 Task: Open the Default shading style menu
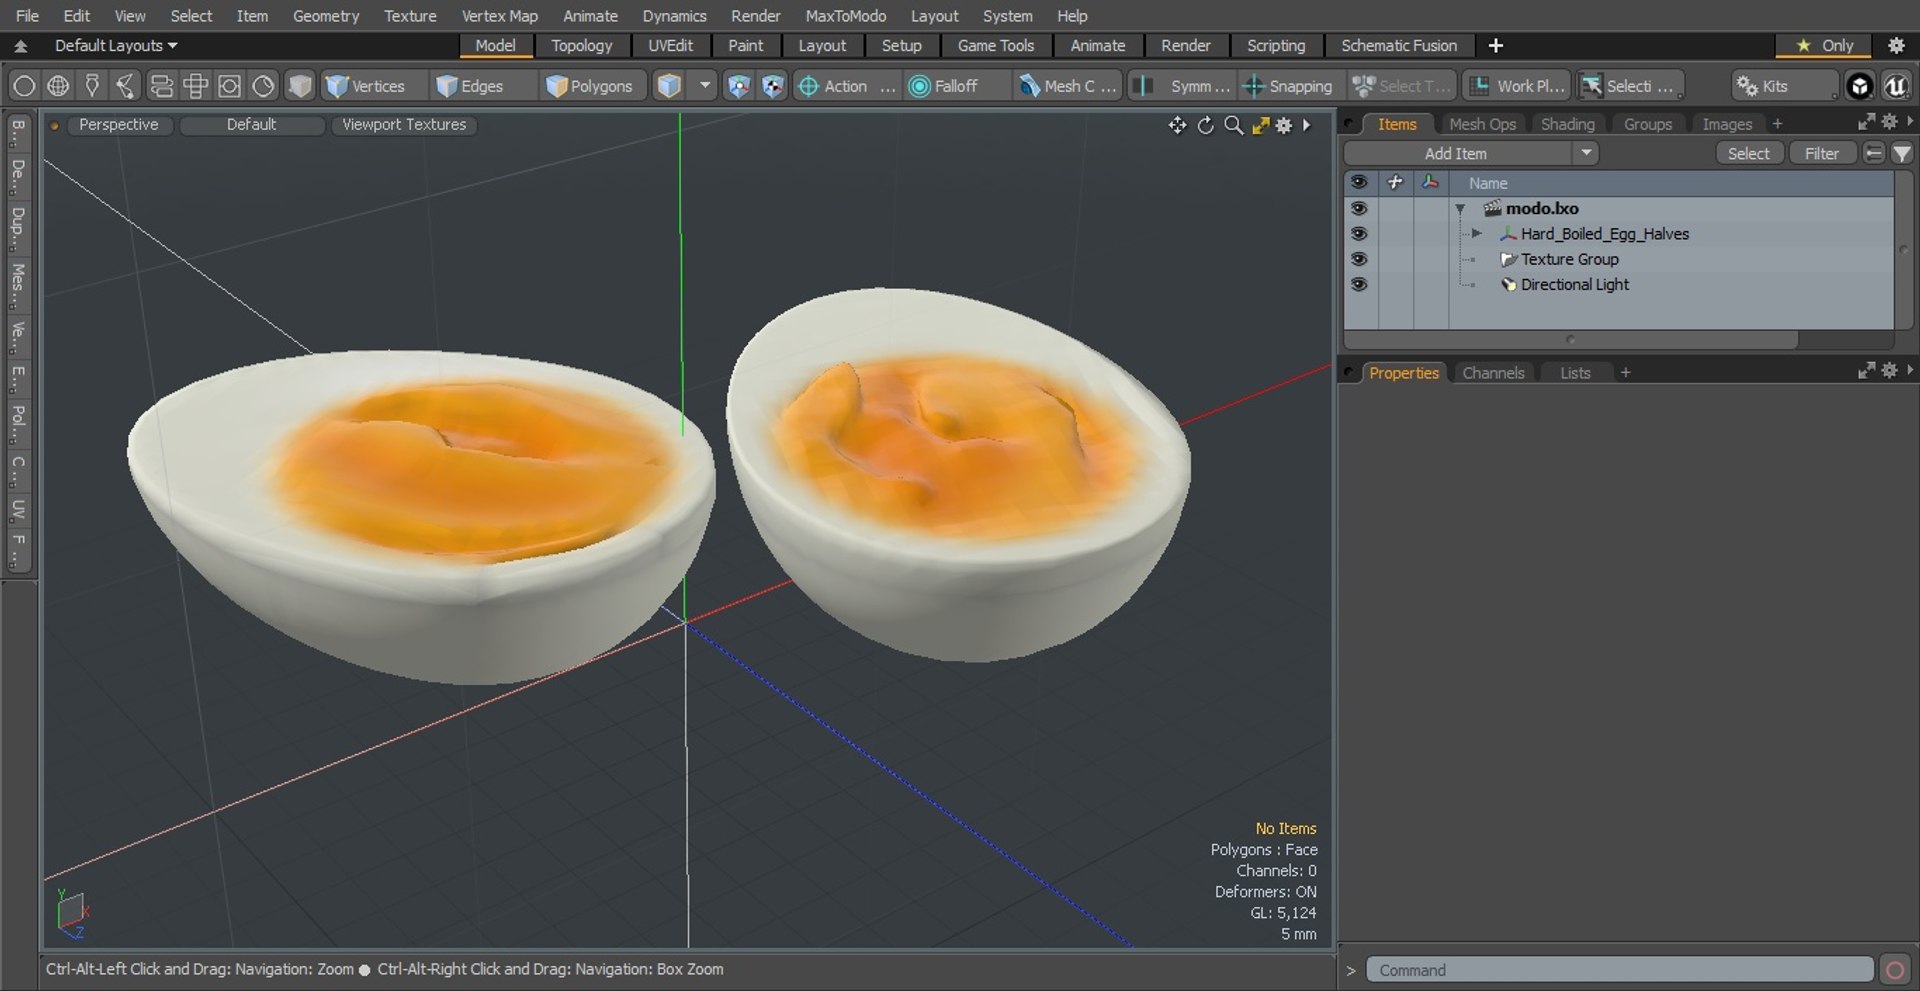pyautogui.click(x=251, y=124)
